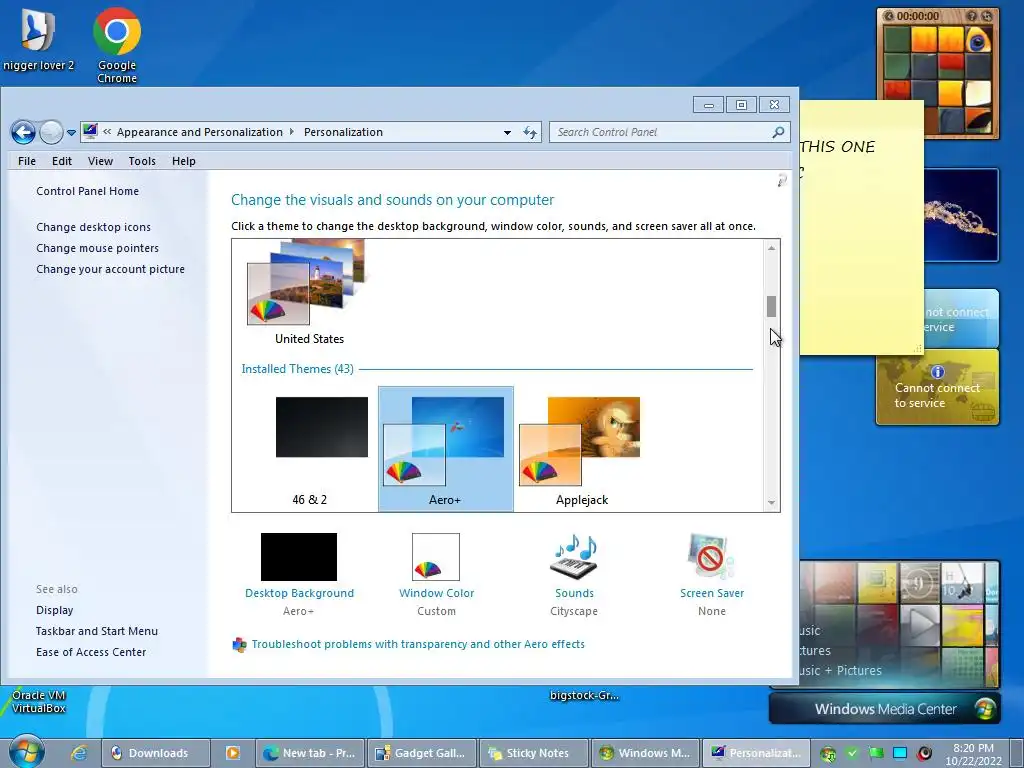Switch to the Windows Media Center taskbar button
Viewport: 1024px width, 768px height.
[645, 753]
